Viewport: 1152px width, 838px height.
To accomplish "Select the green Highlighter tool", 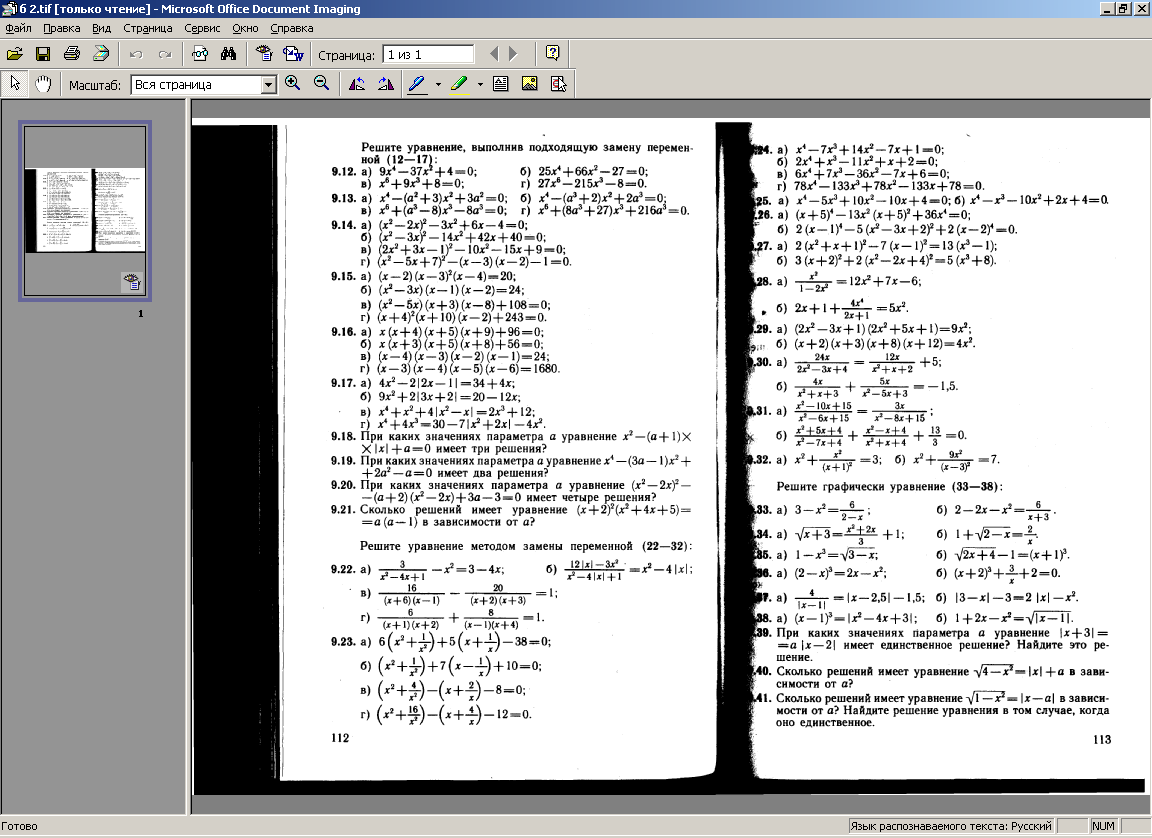I will [x=459, y=84].
